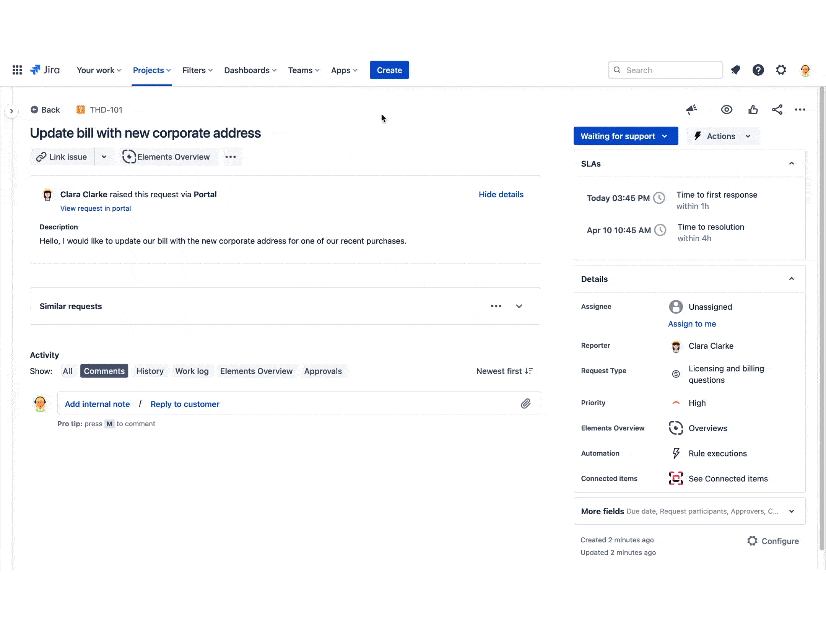Switch to the History activity tab
Viewport: 826px width, 624px height.
click(x=150, y=371)
